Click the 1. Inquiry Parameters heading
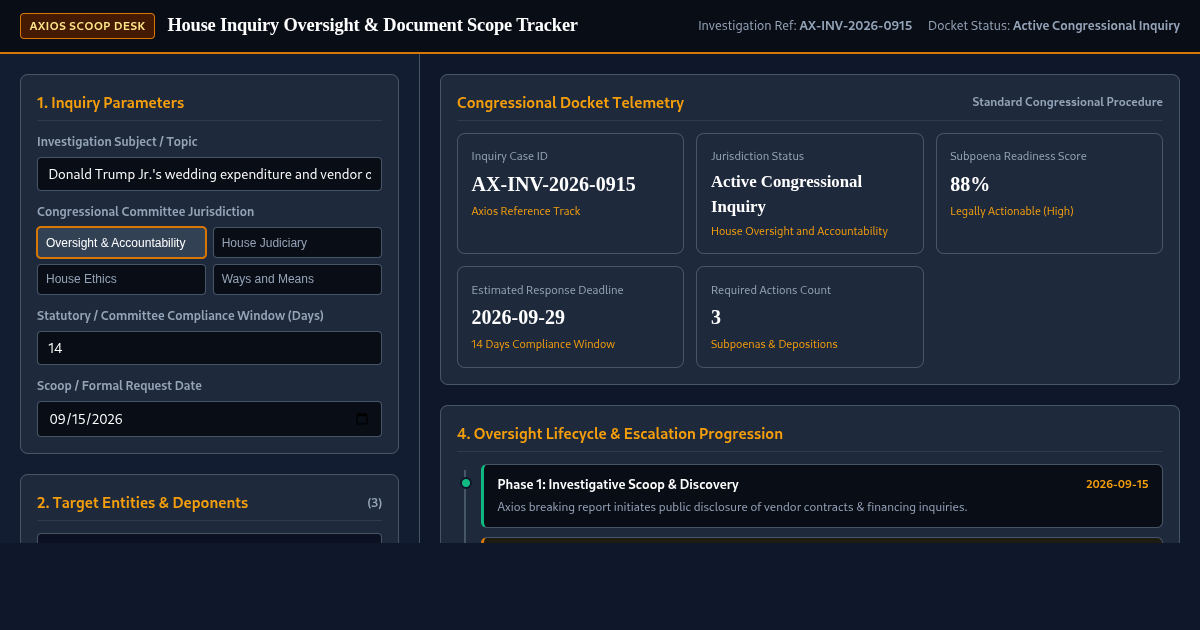 pos(110,102)
